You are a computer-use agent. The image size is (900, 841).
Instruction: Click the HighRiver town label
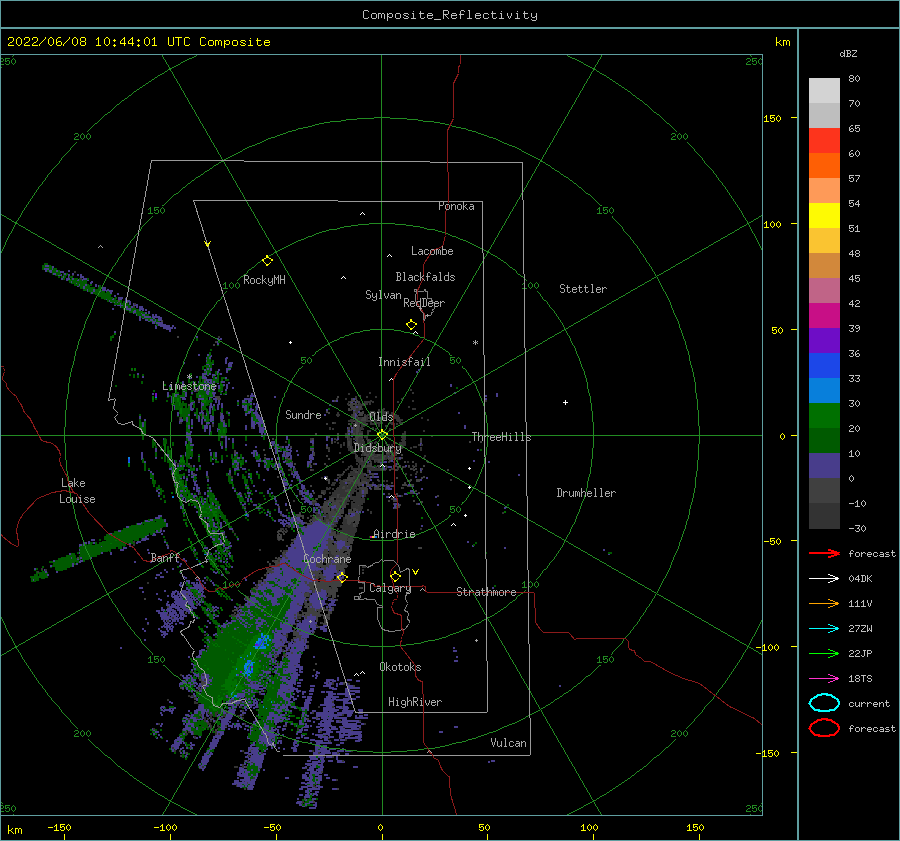(x=415, y=702)
